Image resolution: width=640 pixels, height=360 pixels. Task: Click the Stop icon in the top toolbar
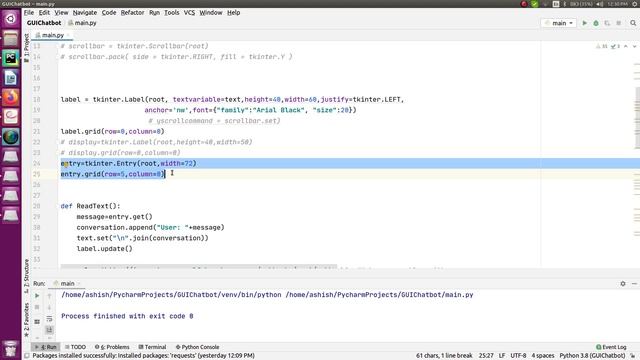coord(619,23)
